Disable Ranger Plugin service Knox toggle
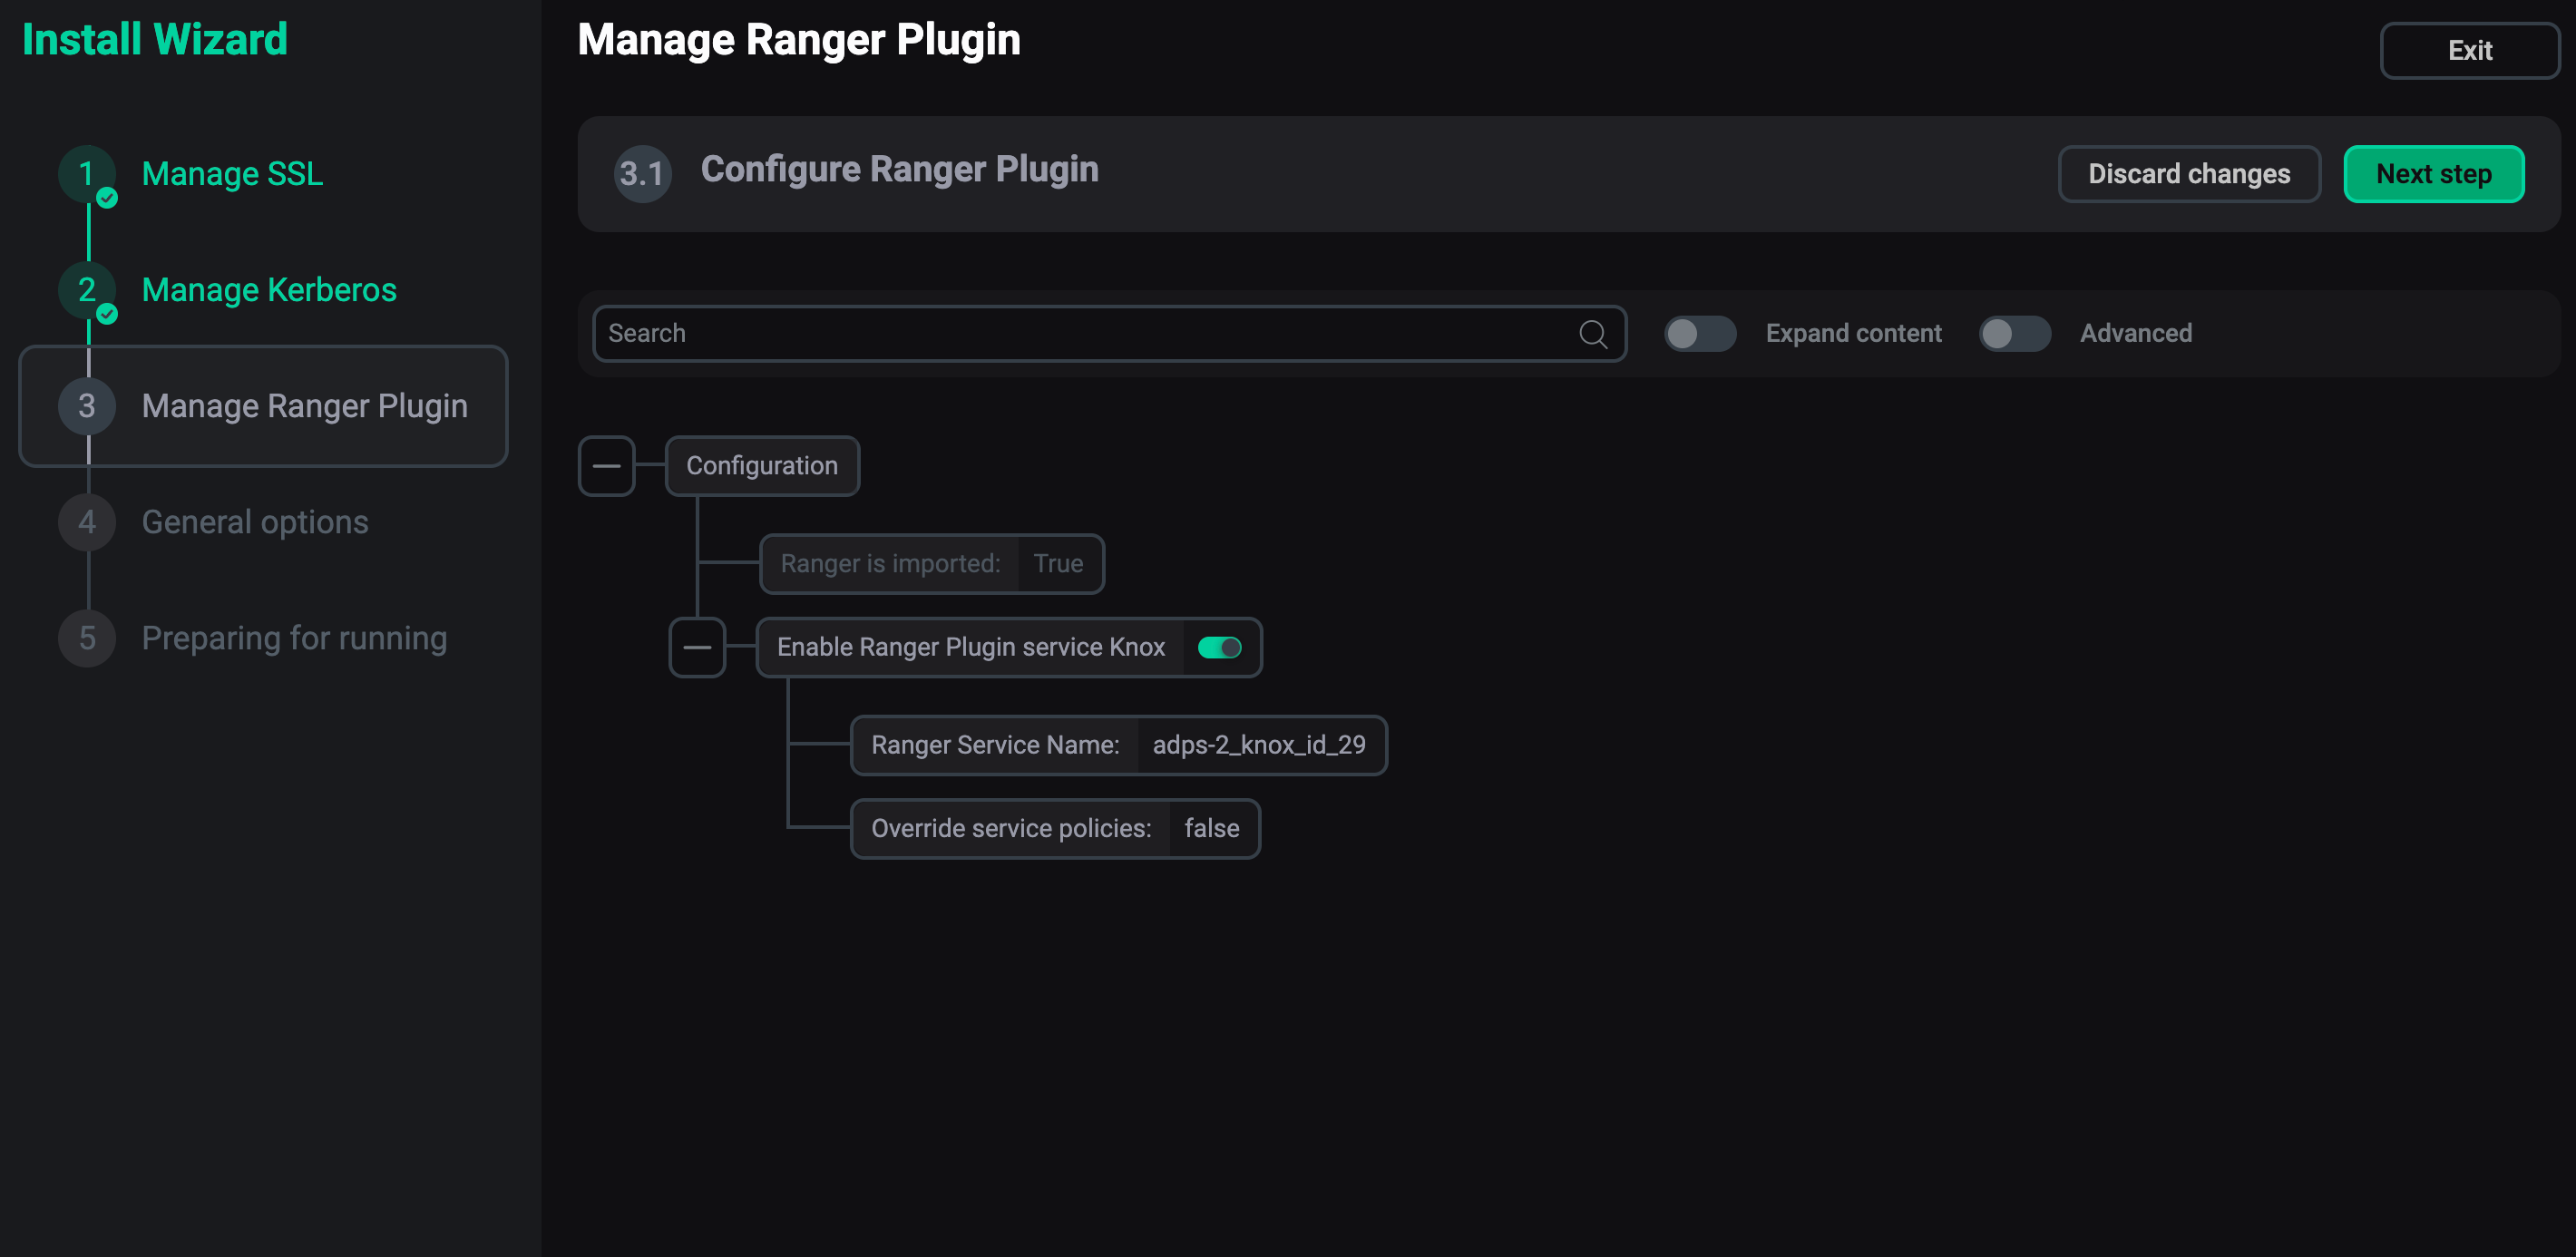 1220,648
